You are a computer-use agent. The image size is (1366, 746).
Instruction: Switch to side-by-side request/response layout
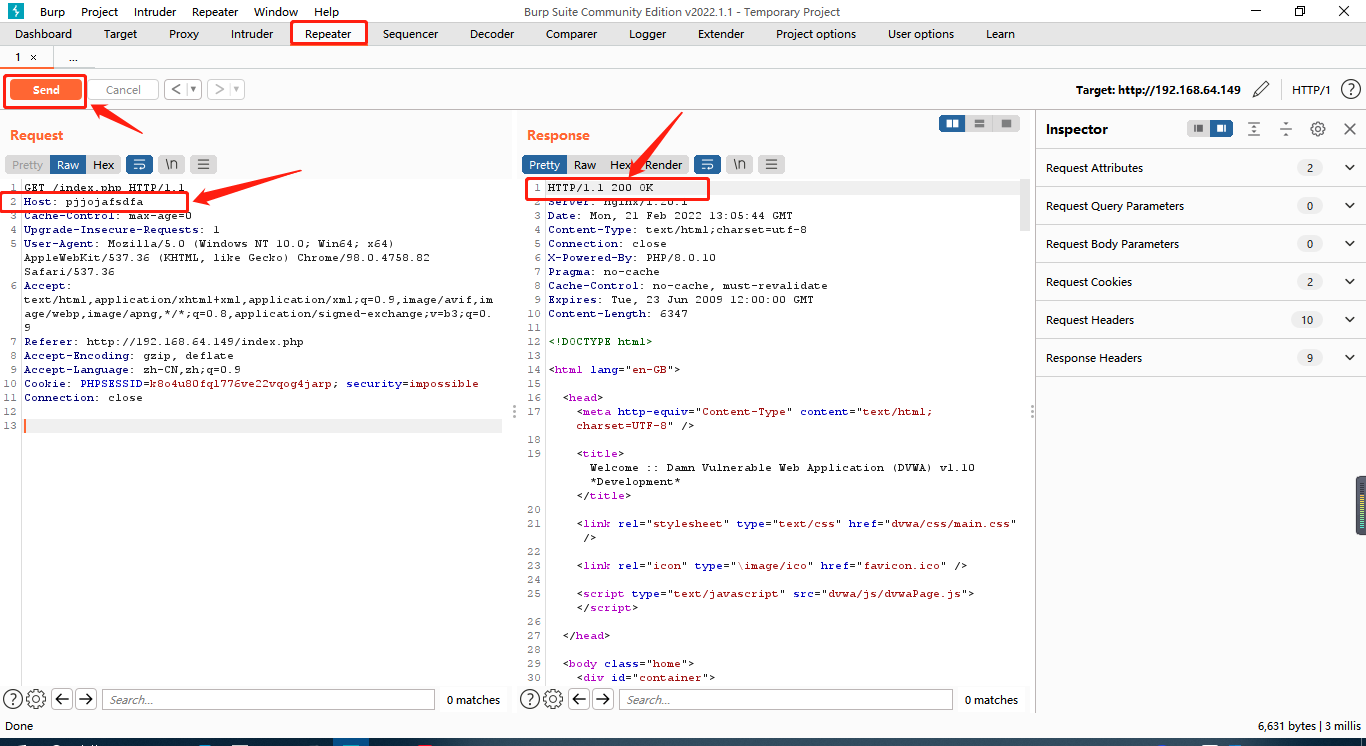tap(953, 123)
